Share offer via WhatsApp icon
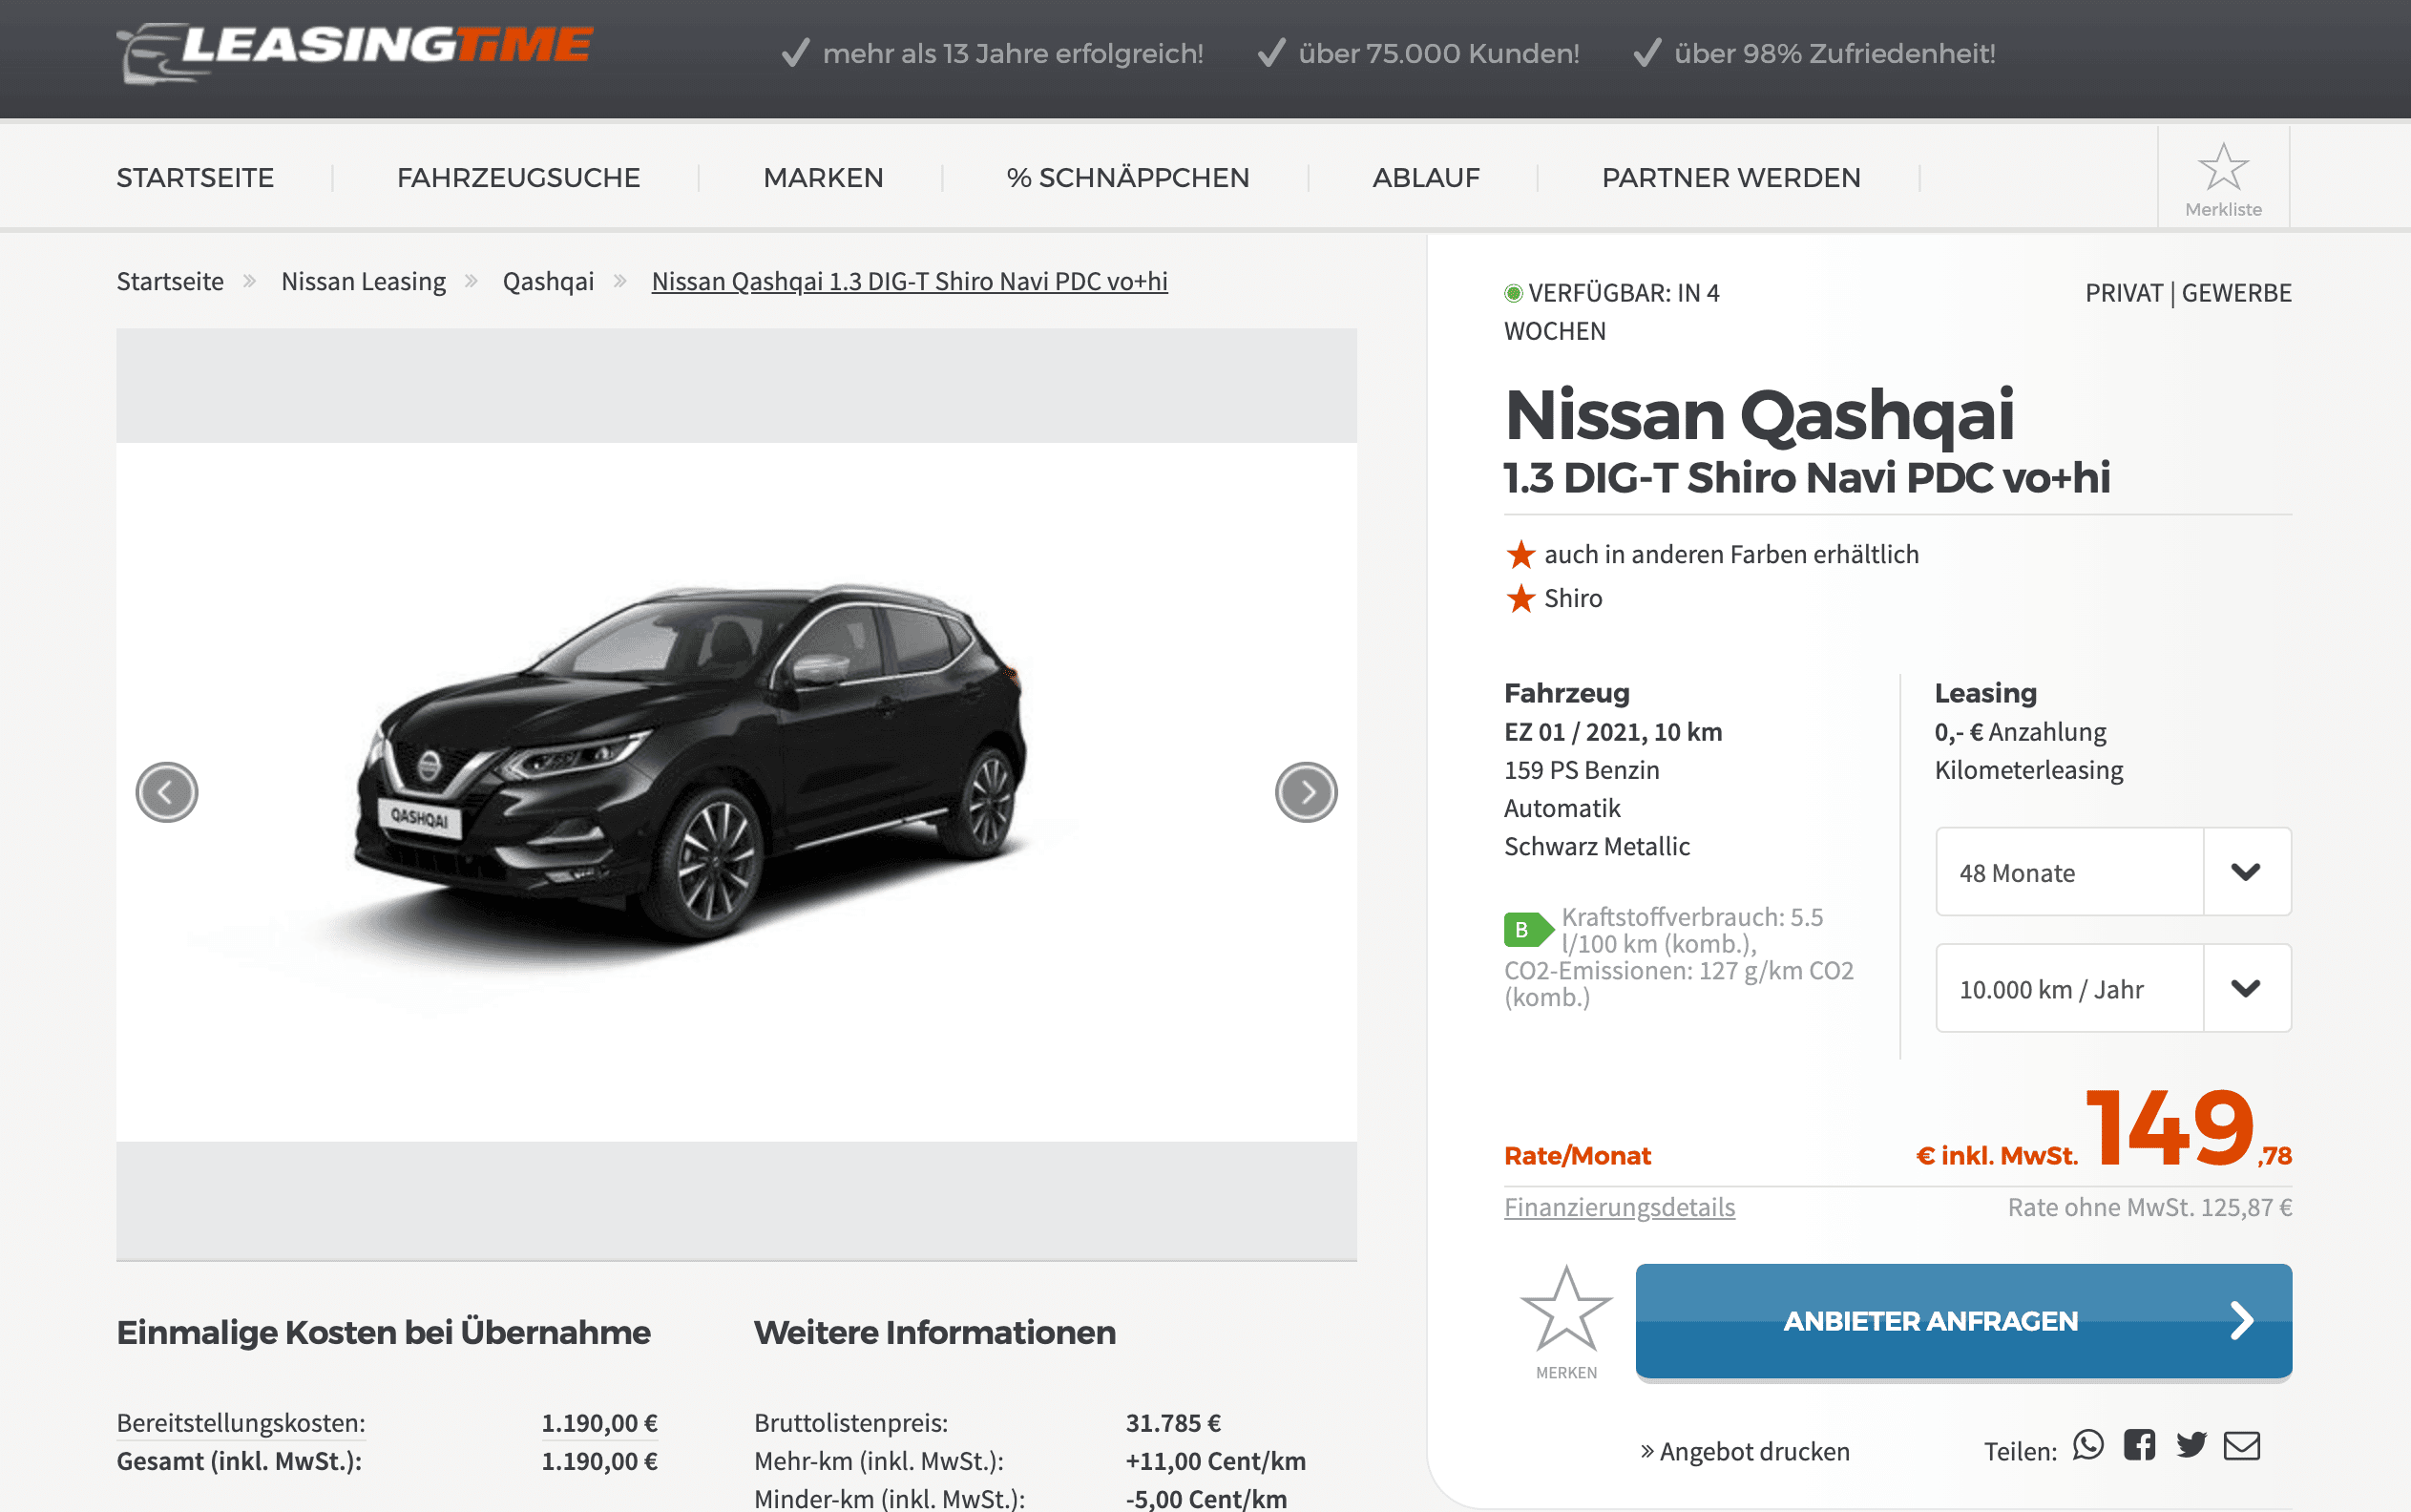Screen dimensions: 2411x1512 click(2088, 1446)
